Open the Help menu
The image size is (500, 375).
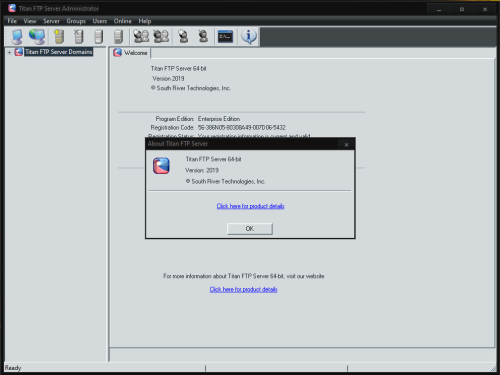tap(145, 21)
